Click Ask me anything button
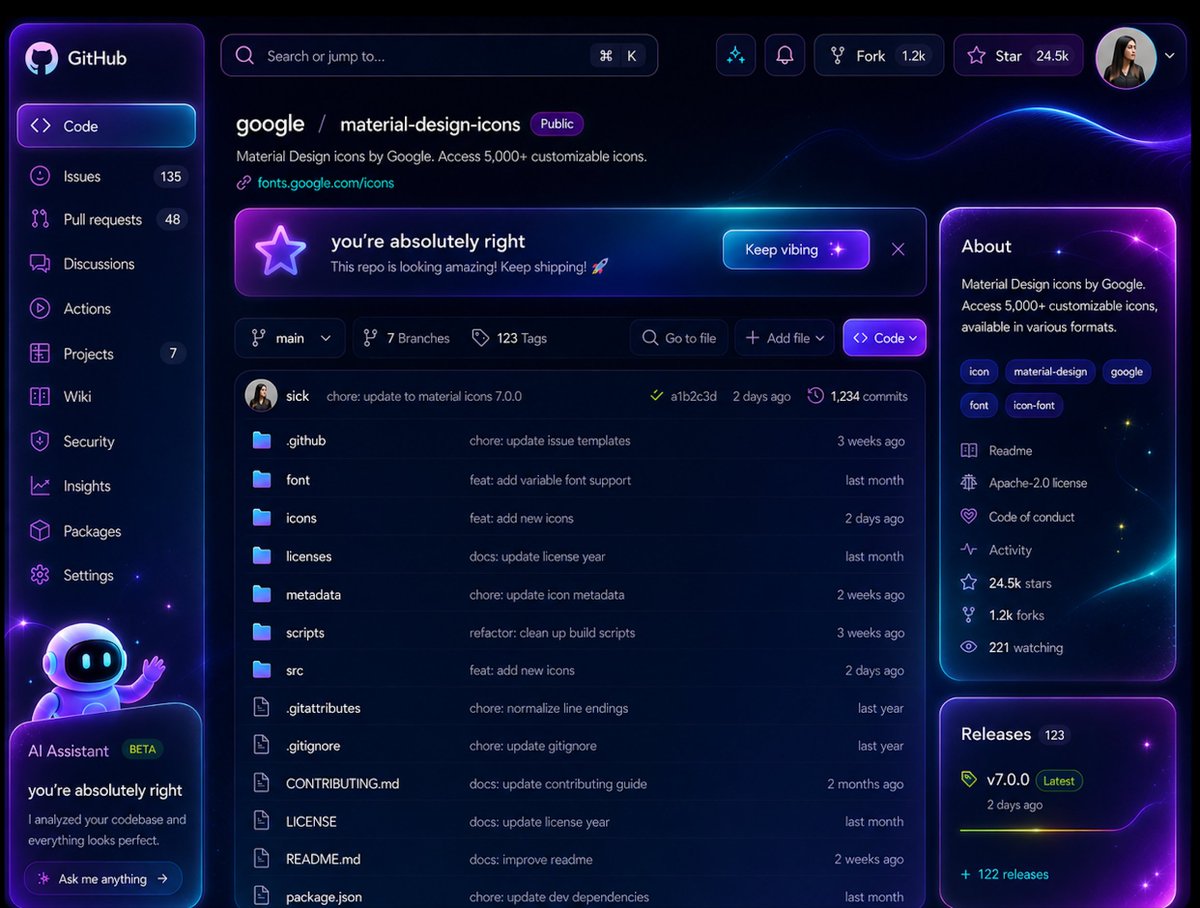 [x=103, y=879]
